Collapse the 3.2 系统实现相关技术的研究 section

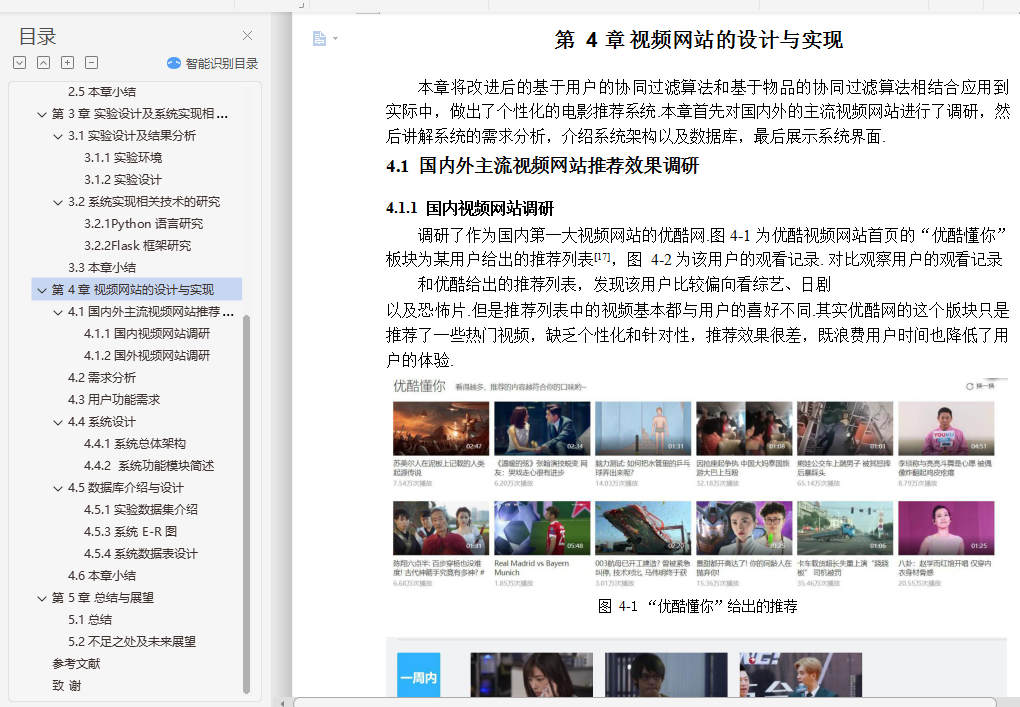[x=58, y=202]
